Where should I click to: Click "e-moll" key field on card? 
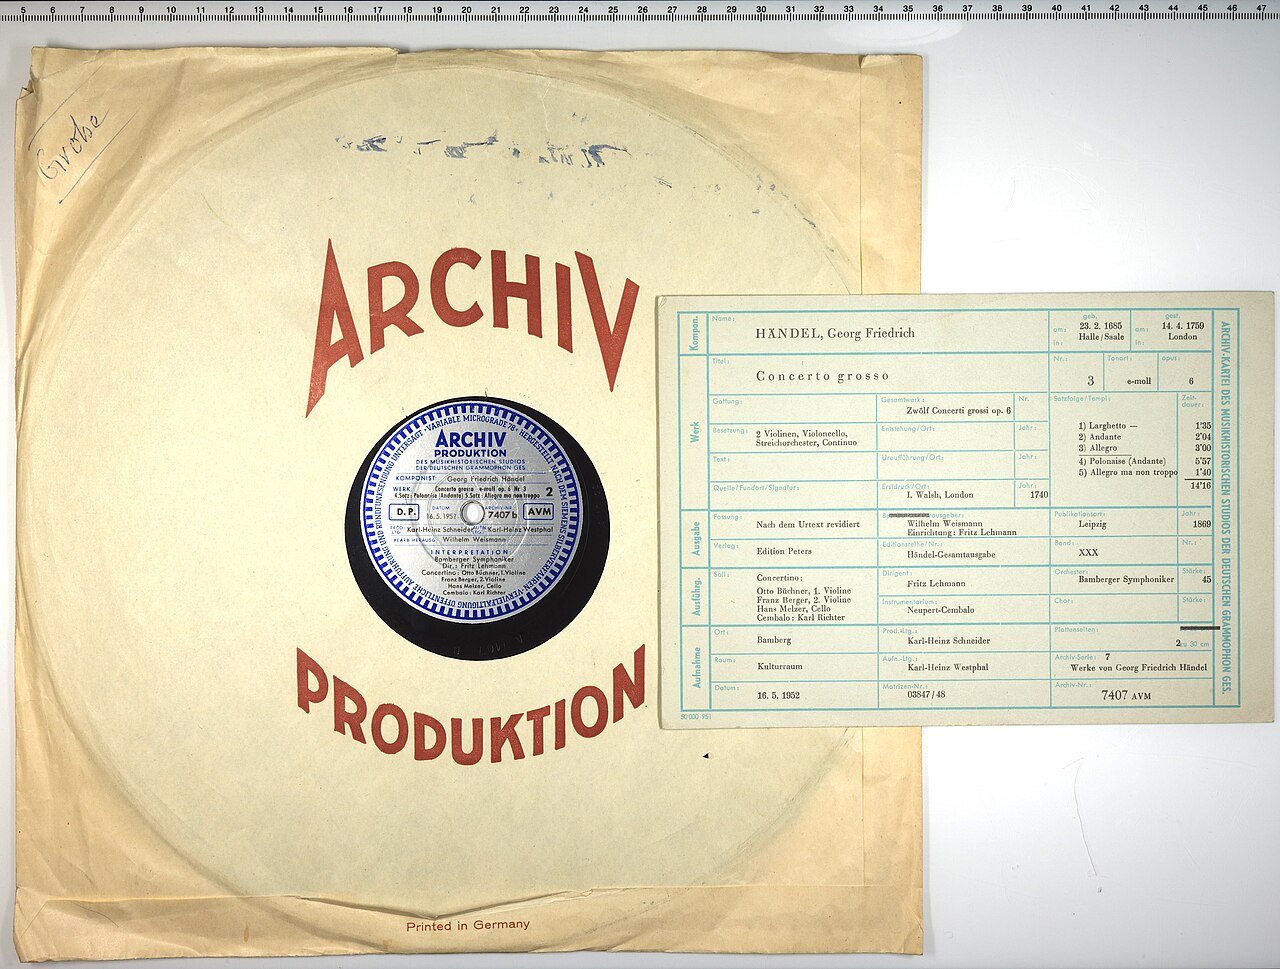[1139, 382]
